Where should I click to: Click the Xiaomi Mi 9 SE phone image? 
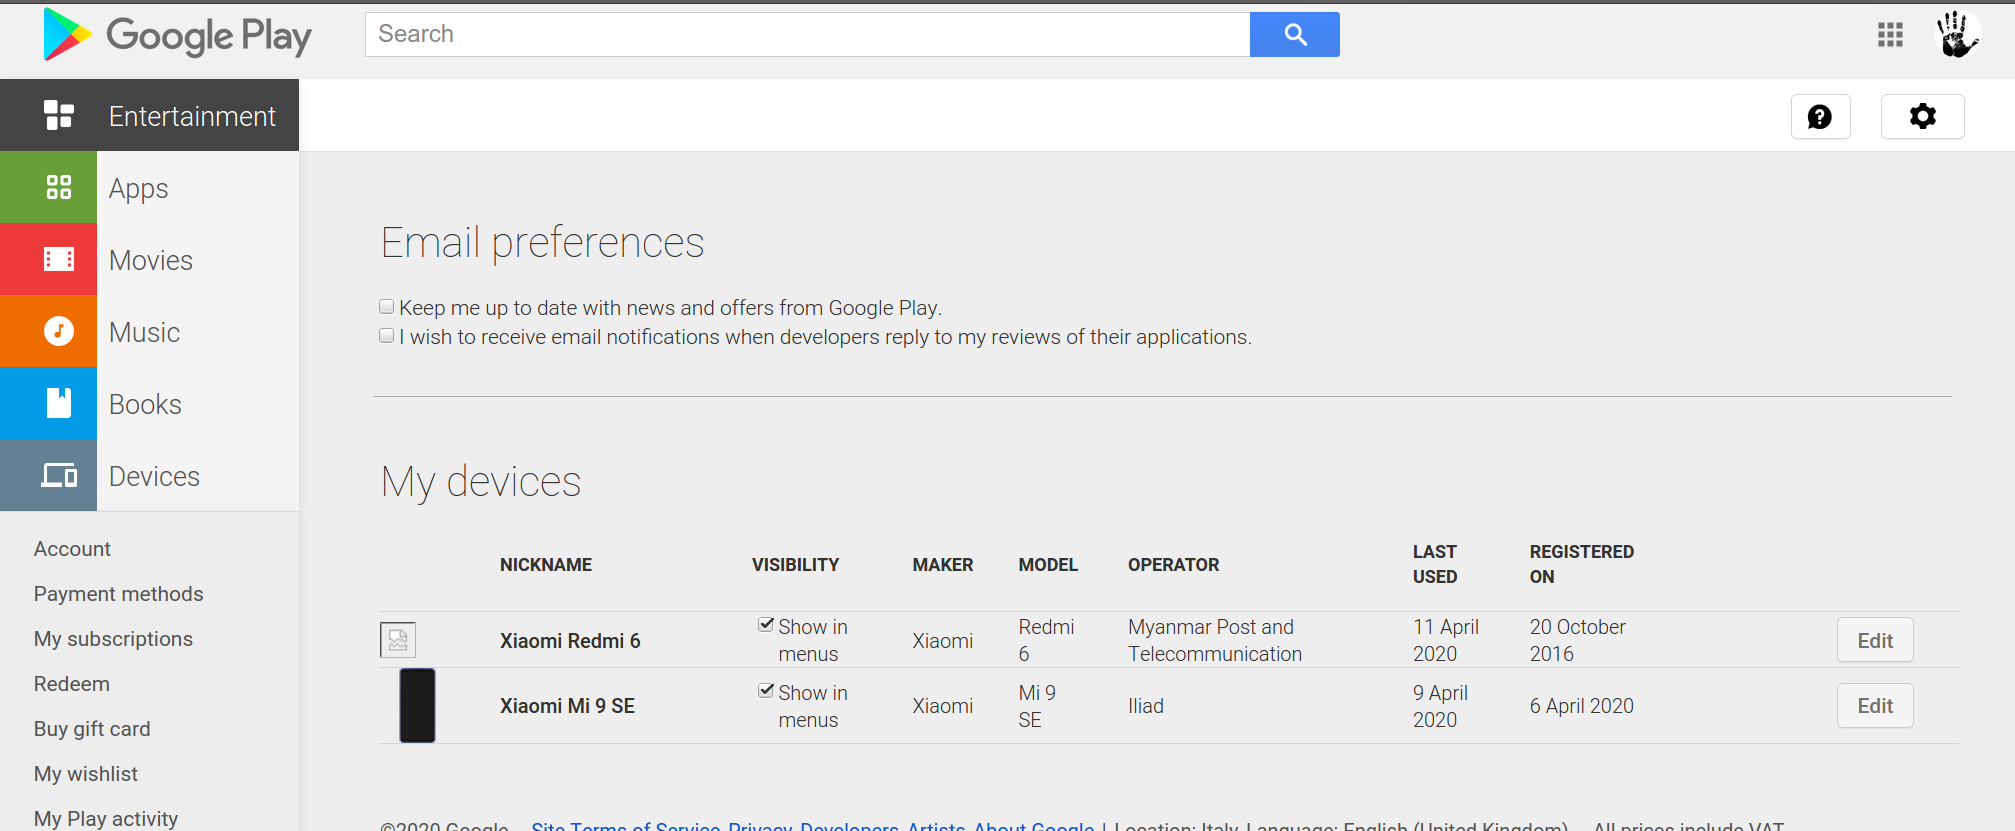(x=417, y=705)
